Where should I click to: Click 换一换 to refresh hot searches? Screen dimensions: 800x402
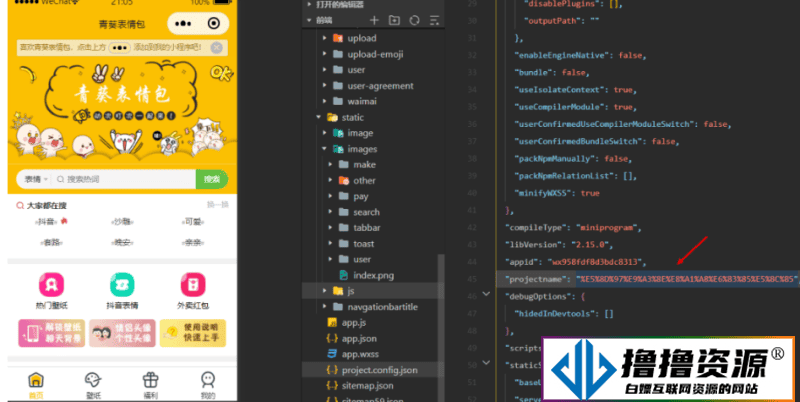pyautogui.click(x=218, y=205)
